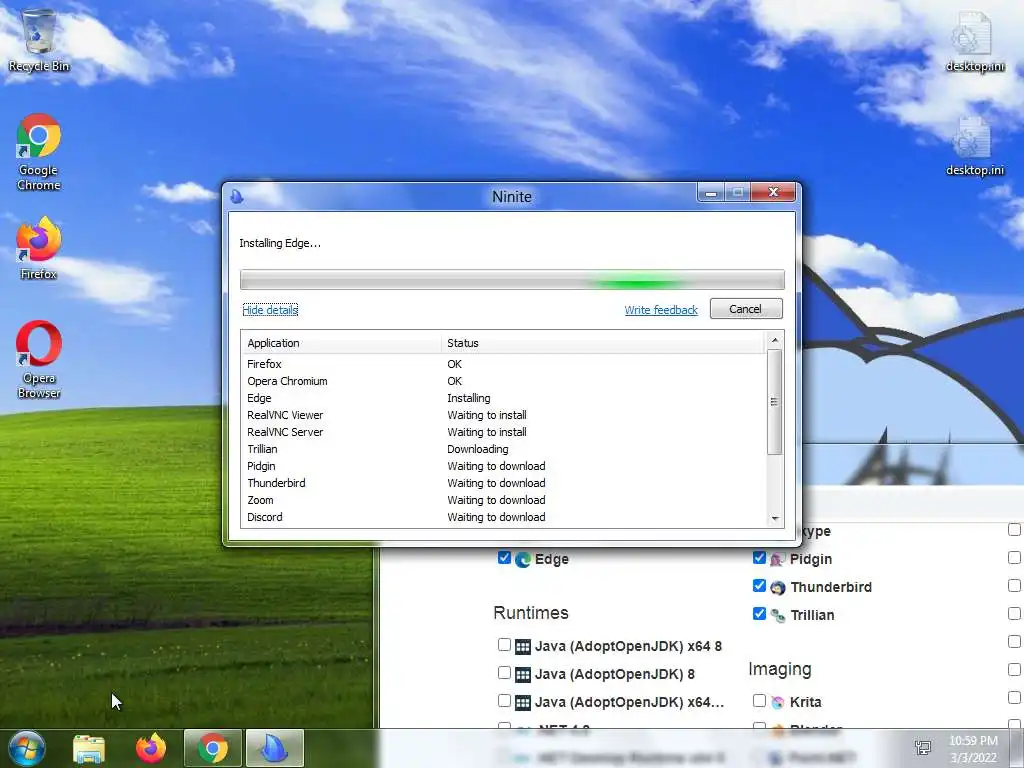Click Hide details link
This screenshot has height=768, width=1024.
coord(270,310)
